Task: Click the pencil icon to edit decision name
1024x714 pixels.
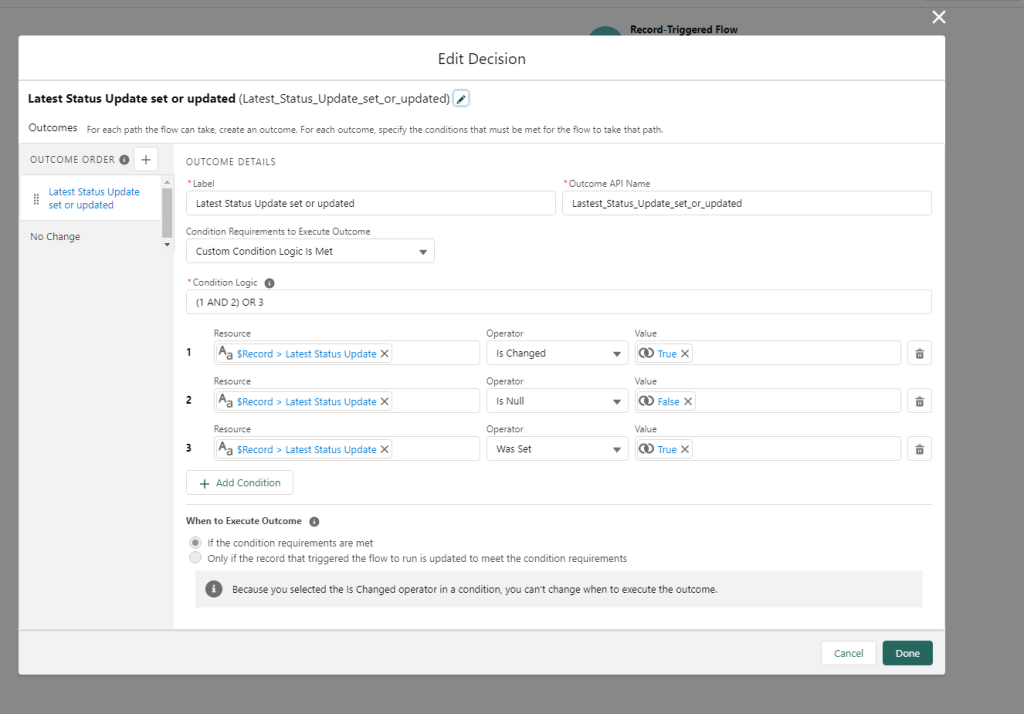Action: (461, 98)
